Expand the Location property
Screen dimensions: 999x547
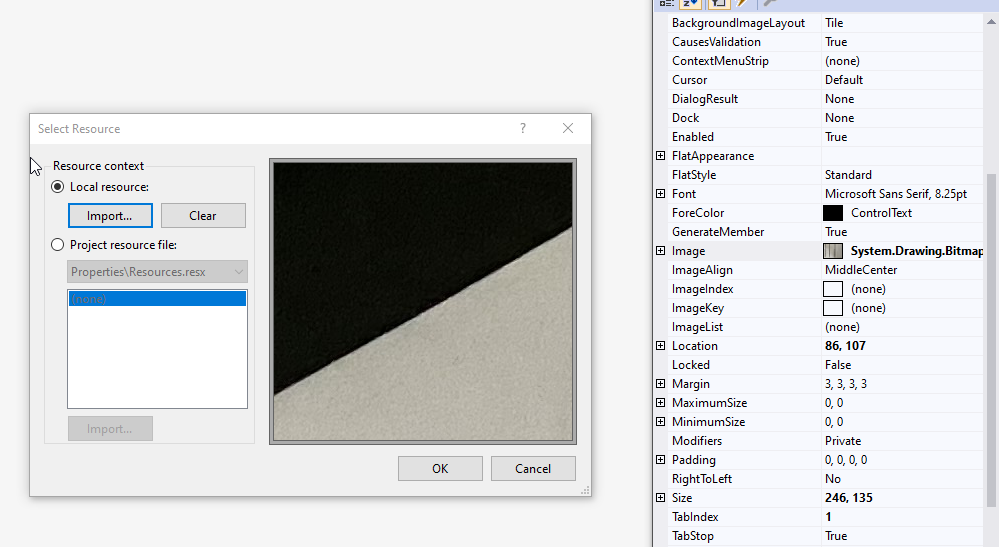pyautogui.click(x=661, y=346)
